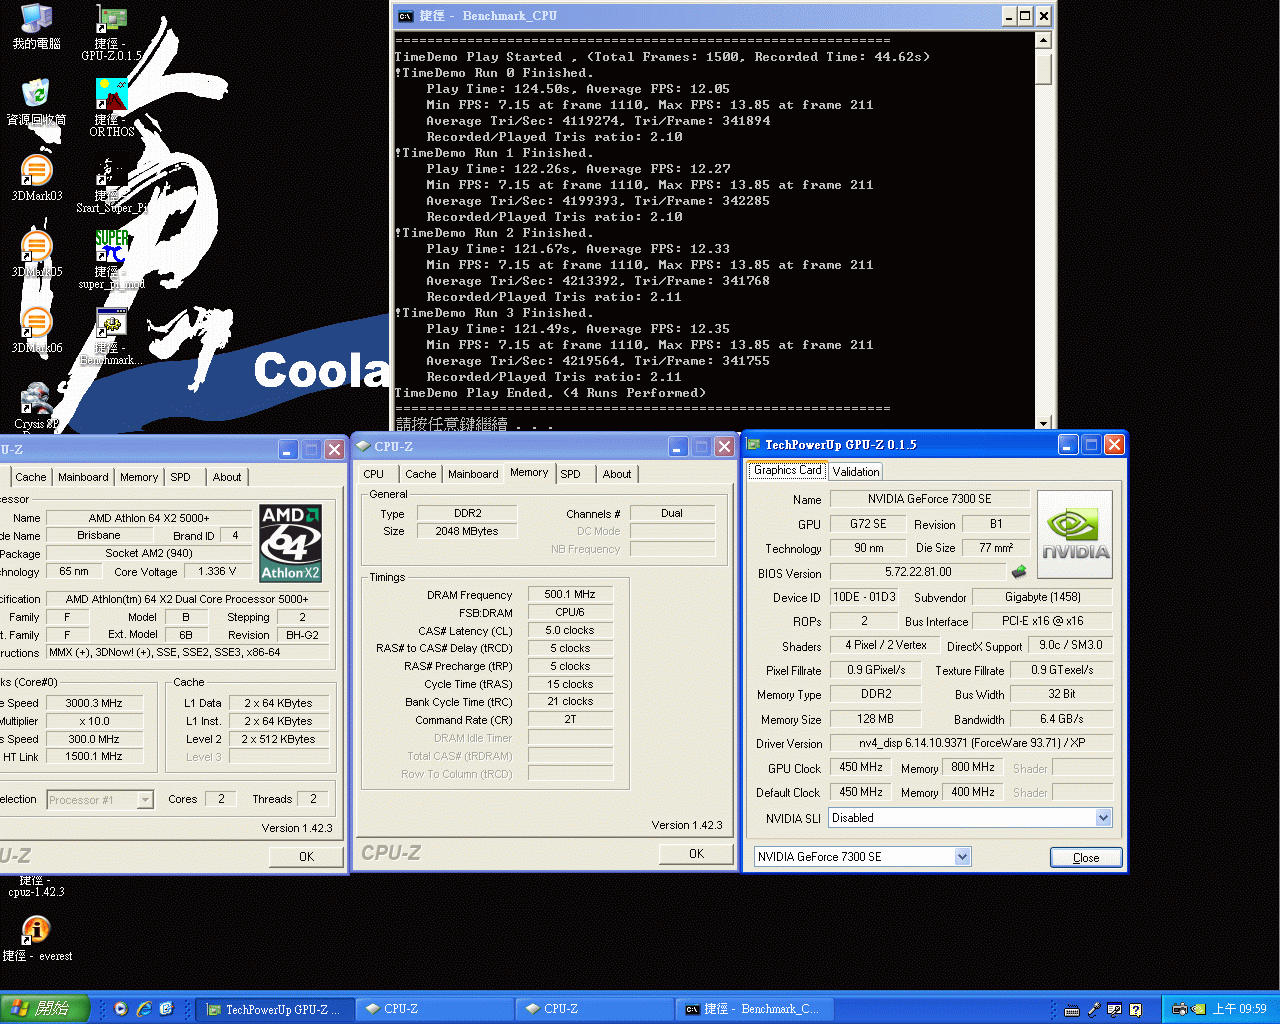Switch to the CPU tab in the CPU-Z memory window
This screenshot has width=1280, height=1024.
(x=373, y=474)
